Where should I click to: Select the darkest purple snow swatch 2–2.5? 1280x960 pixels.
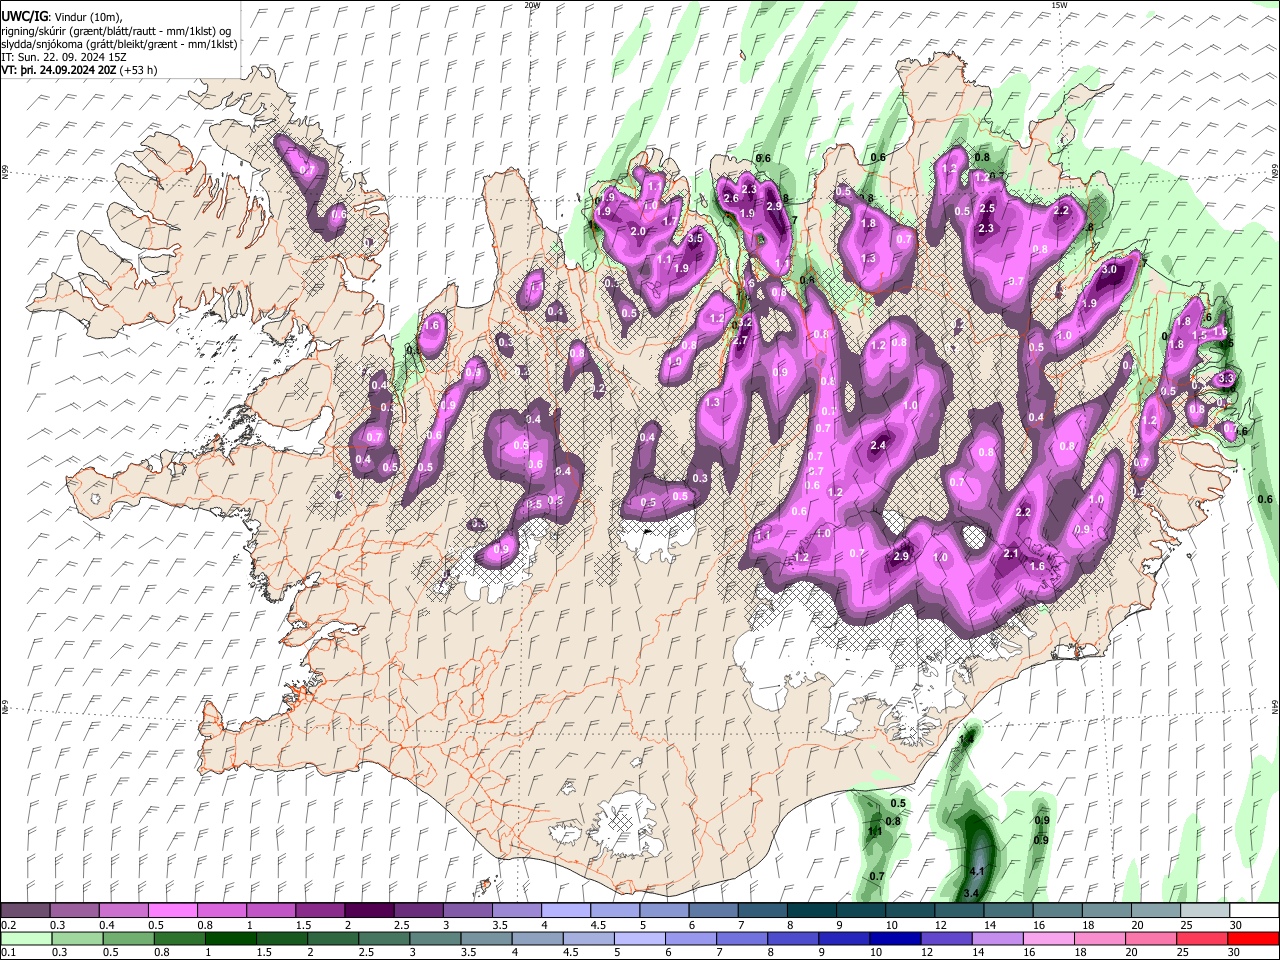coord(369,911)
